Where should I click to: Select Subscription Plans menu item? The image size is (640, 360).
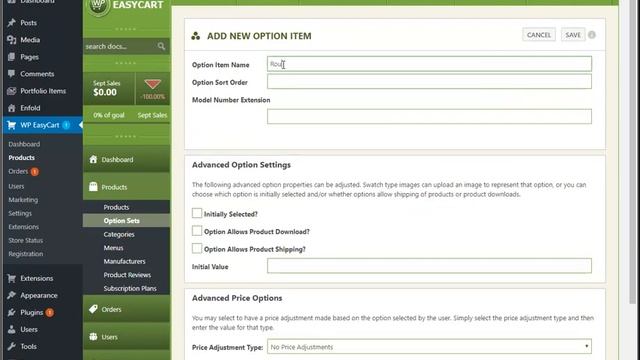(130, 288)
